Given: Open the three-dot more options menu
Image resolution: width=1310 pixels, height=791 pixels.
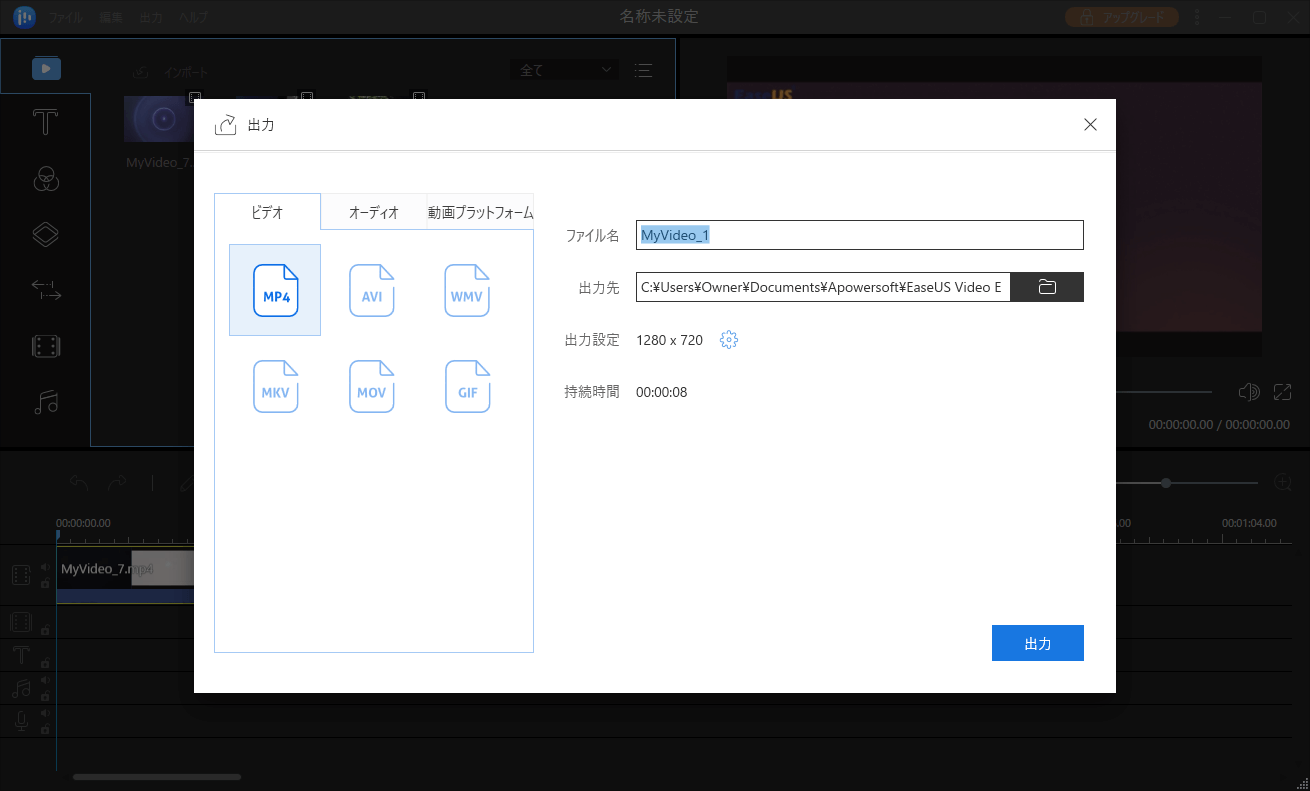Looking at the screenshot, I should tap(1199, 17).
